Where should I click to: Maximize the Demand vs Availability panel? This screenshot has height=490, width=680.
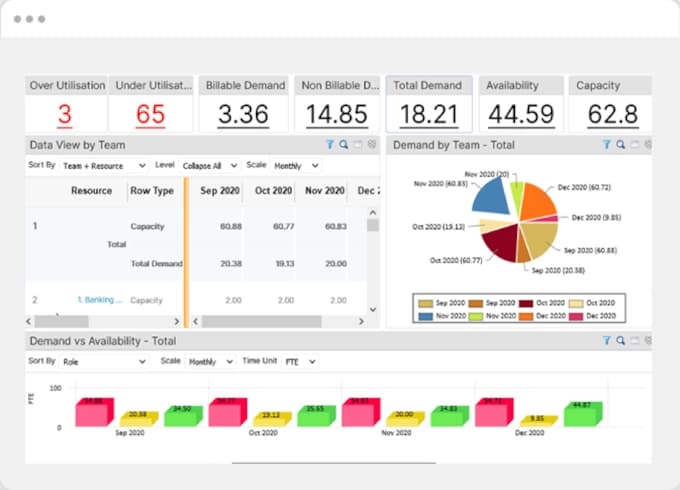[x=635, y=341]
